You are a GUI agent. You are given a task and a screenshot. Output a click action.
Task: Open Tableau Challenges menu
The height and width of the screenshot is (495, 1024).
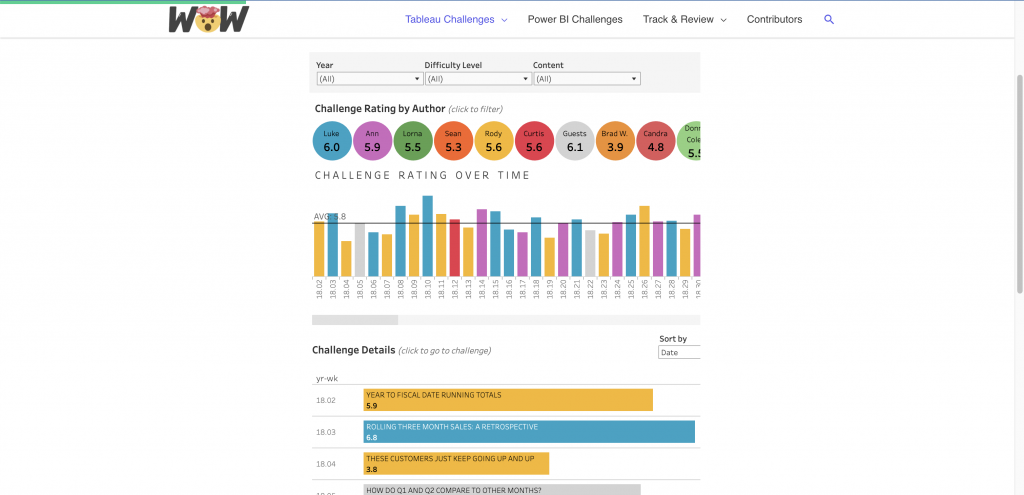(456, 19)
